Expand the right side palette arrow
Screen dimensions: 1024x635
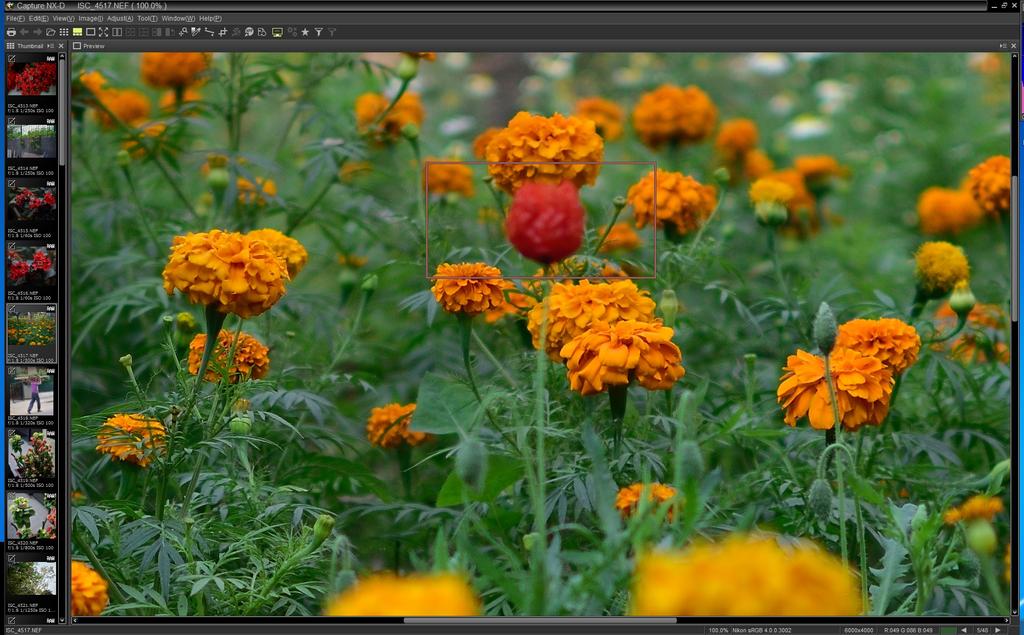[x=1002, y=46]
